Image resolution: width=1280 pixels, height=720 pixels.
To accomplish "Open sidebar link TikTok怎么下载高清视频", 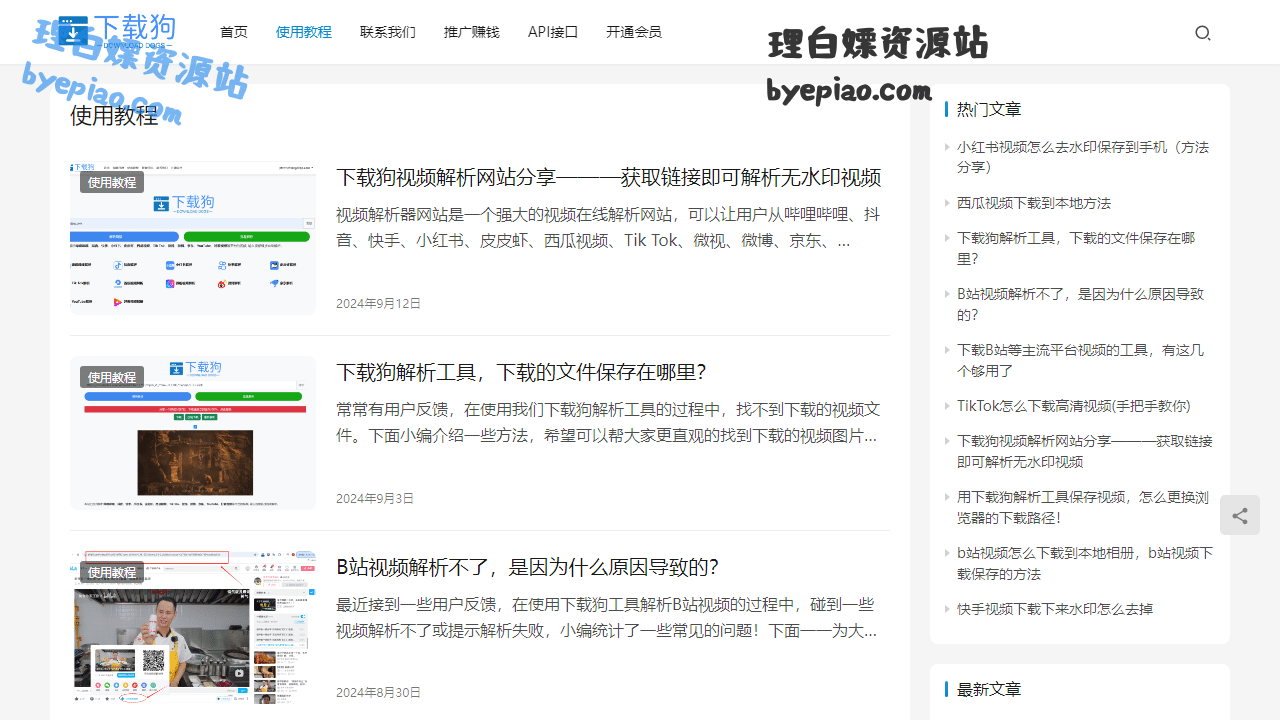I will coord(1074,406).
